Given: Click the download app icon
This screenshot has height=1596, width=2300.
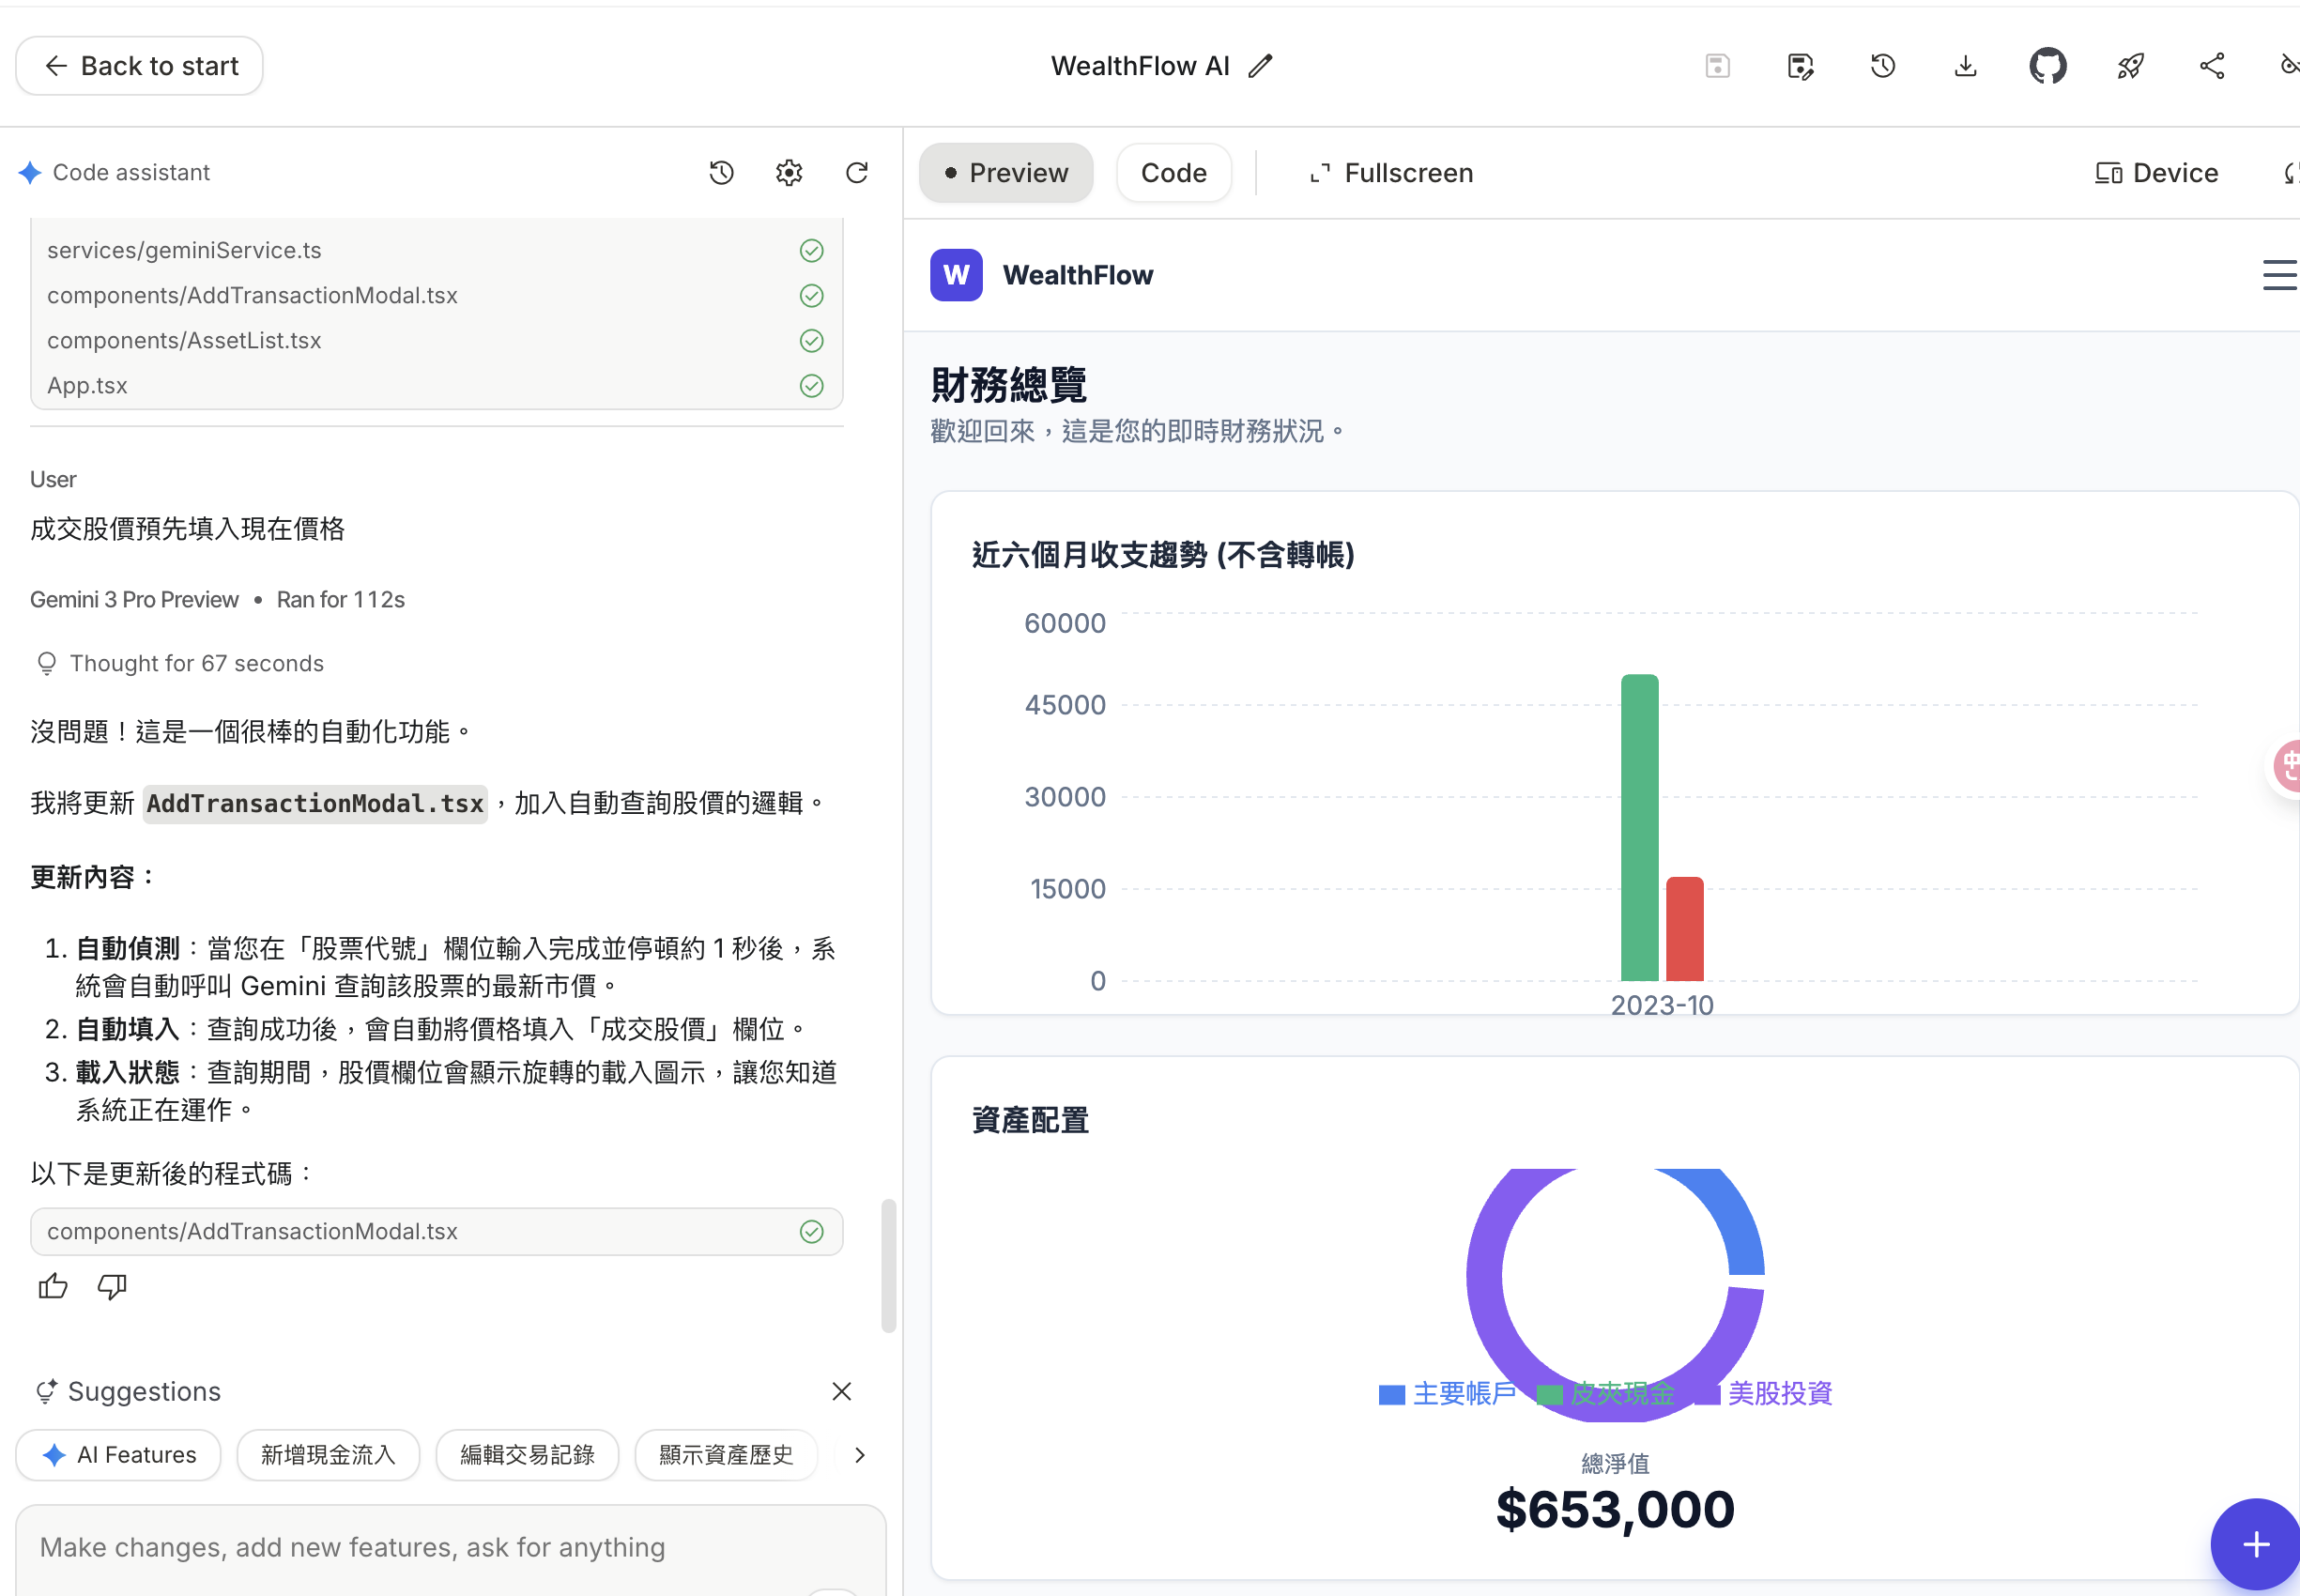Looking at the screenshot, I should pos(1965,66).
